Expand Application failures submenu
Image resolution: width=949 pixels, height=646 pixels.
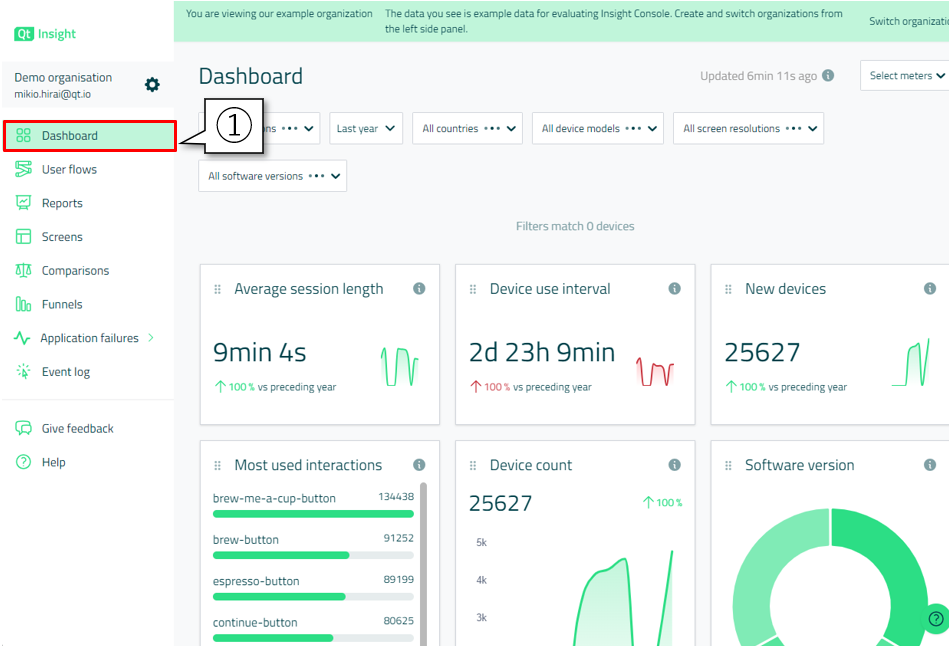[151, 338]
